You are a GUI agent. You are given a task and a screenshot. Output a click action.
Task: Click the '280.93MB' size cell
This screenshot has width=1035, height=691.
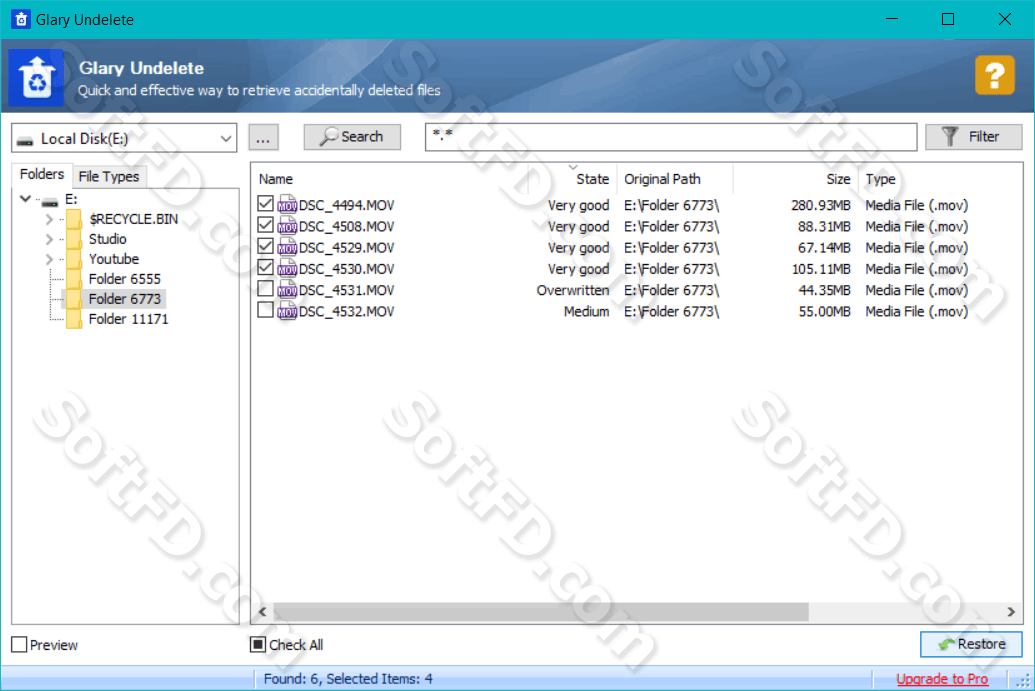click(820, 205)
